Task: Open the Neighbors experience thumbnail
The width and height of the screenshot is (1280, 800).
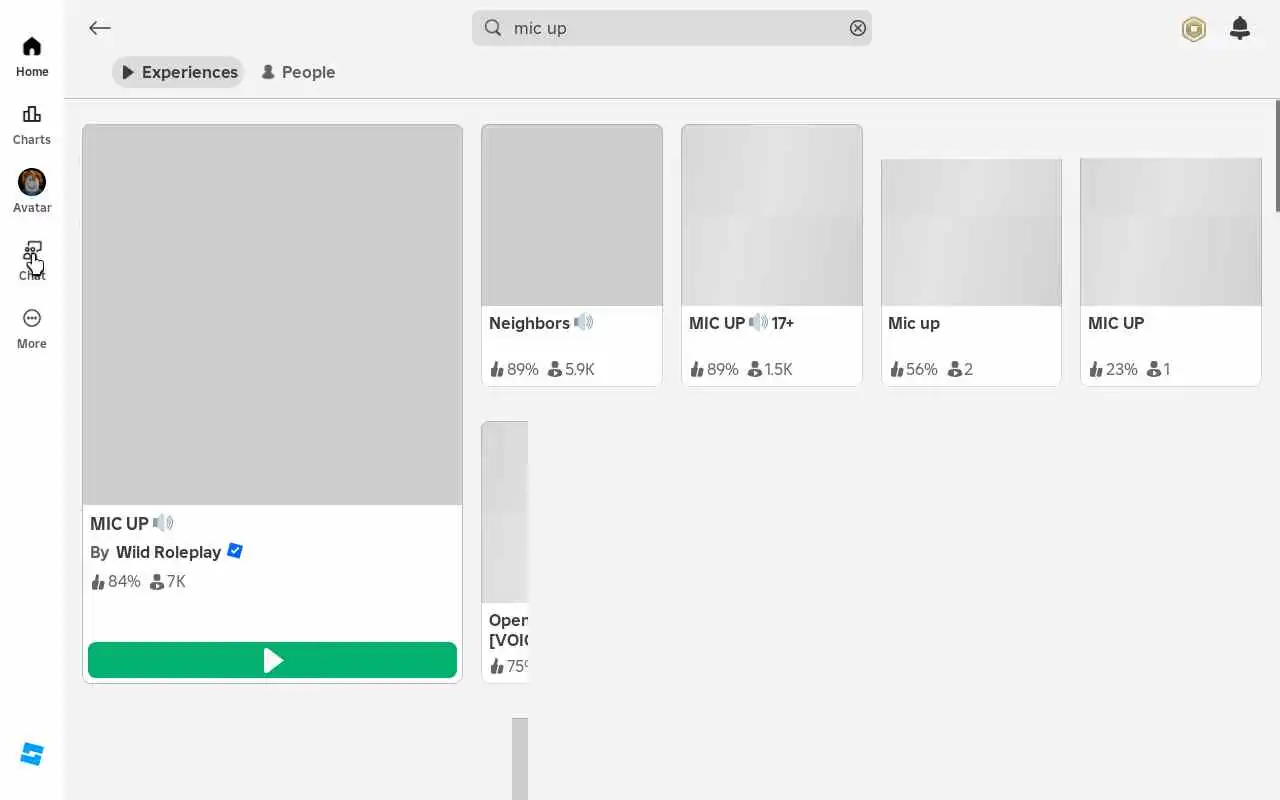Action: pos(572,215)
